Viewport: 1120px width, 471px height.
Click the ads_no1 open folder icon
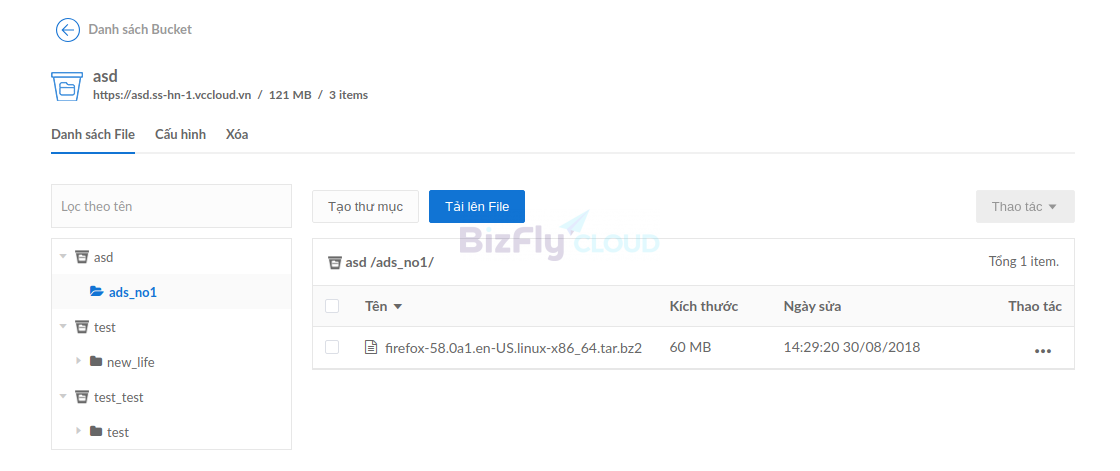96,292
